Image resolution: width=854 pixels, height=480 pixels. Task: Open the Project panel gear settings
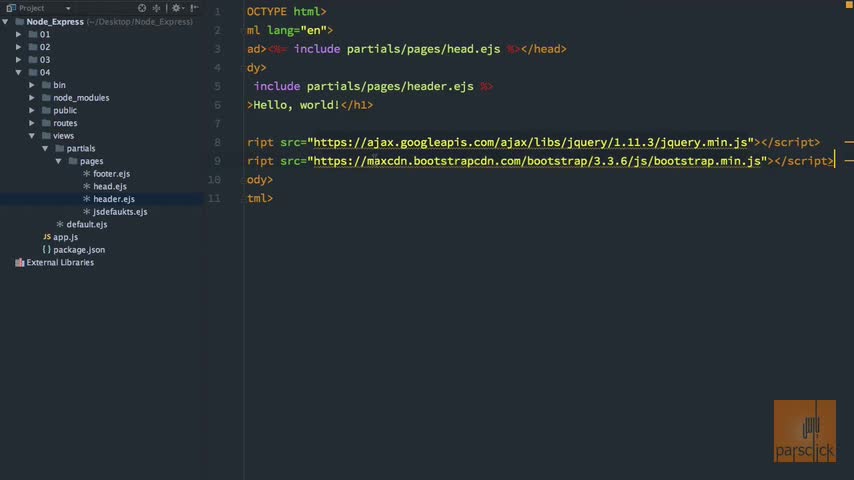[x=176, y=8]
